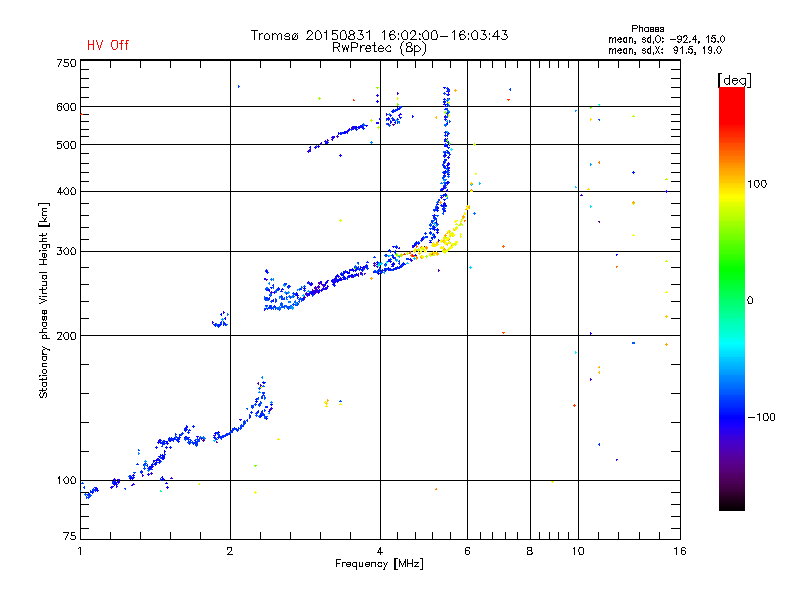Screen dimensions: 800x600
Task: Click the '1' frequency tick label
Action: 80,551
